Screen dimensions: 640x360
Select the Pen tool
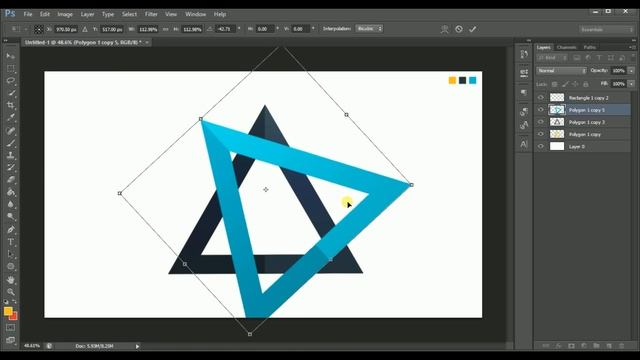pyautogui.click(x=11, y=230)
